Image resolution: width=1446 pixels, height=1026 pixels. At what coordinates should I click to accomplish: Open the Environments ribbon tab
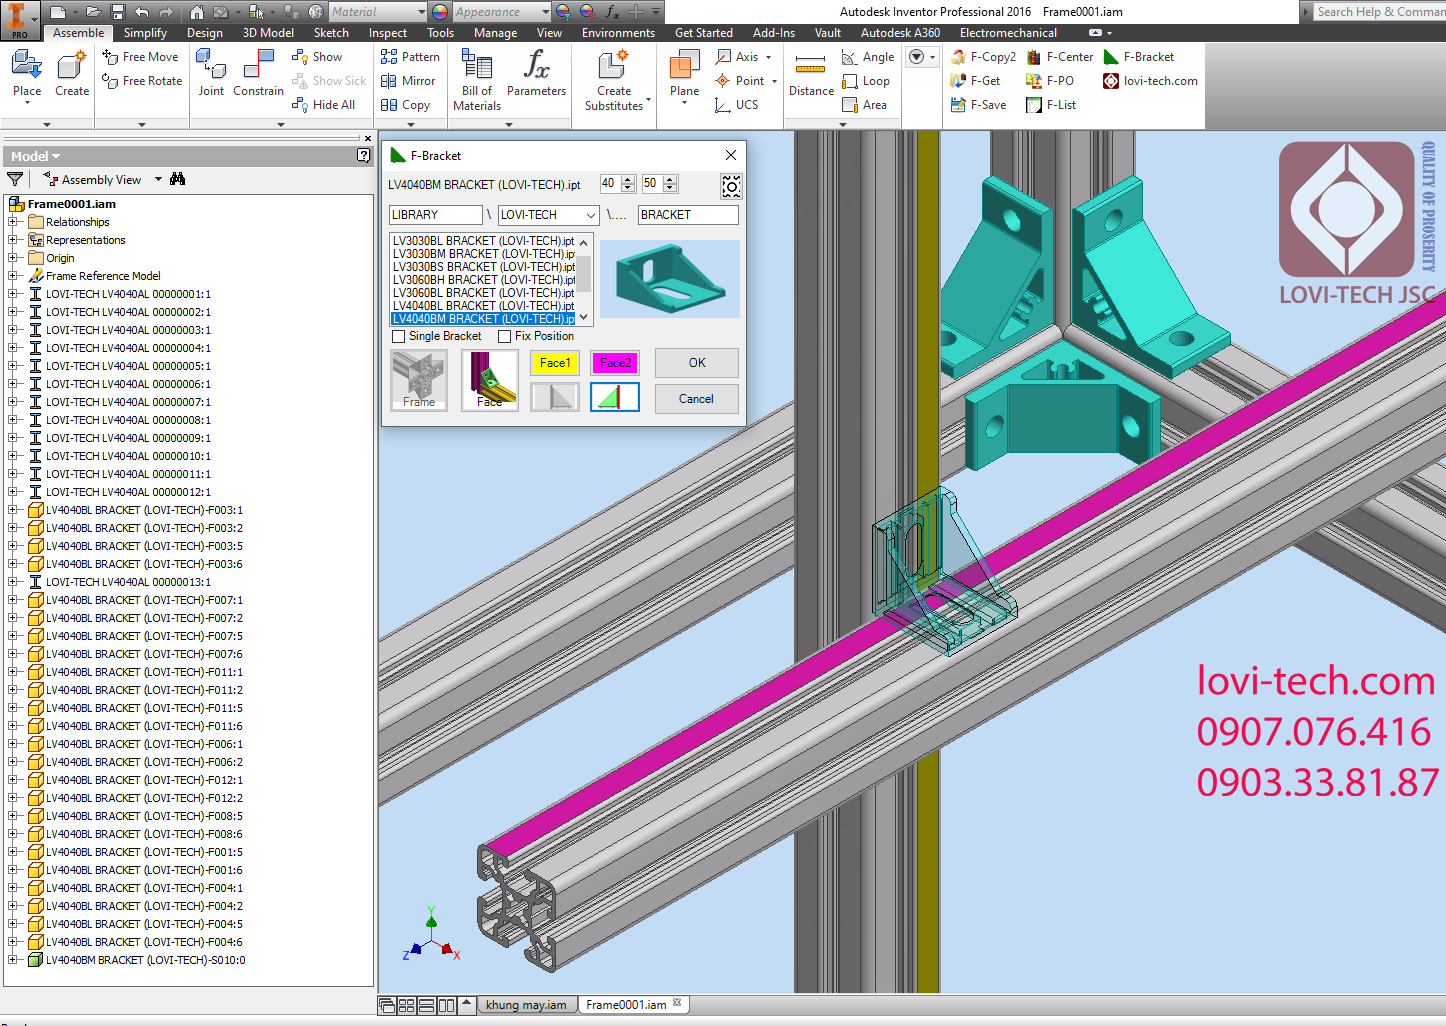[x=618, y=33]
